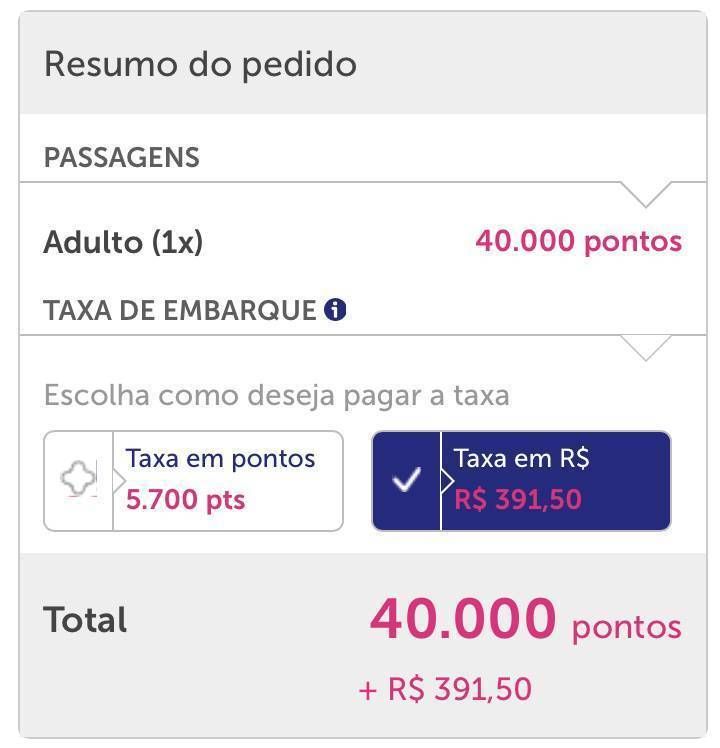Click the Adulto (1x) passenger row

363,241
